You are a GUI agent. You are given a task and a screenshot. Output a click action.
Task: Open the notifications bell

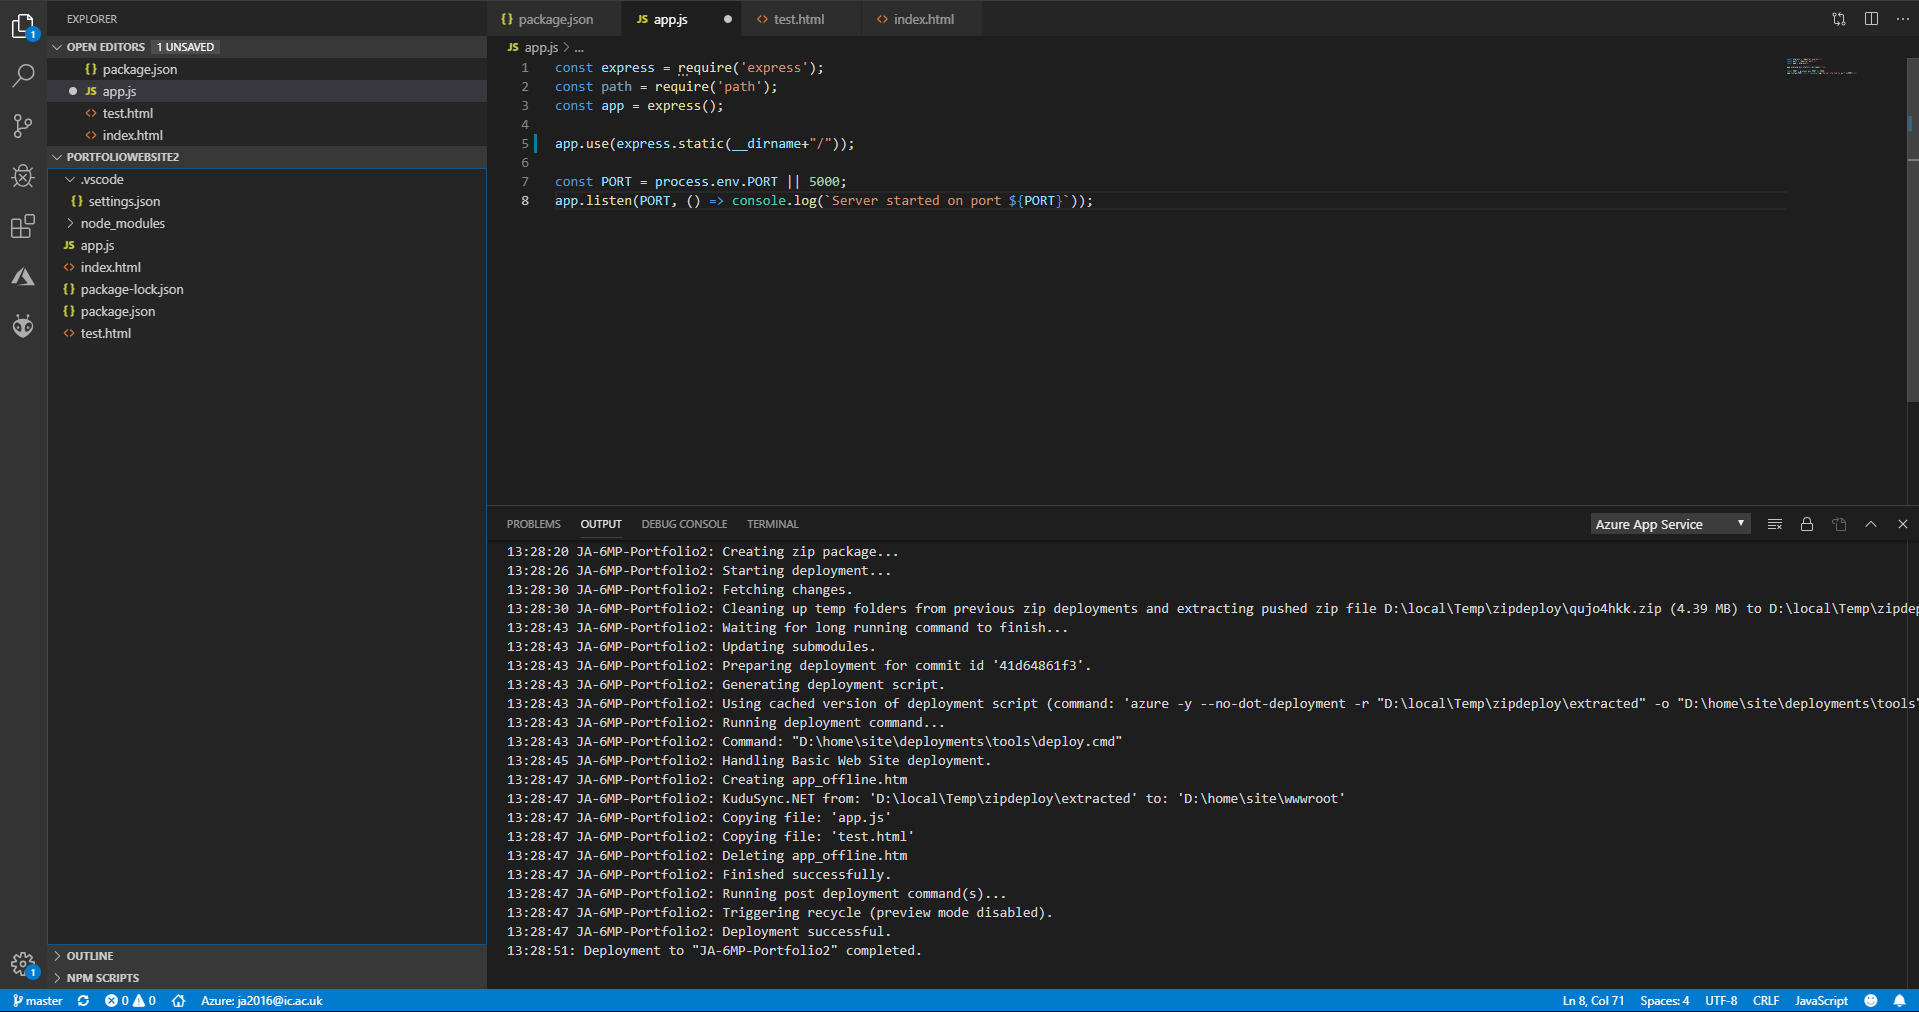(1899, 1000)
